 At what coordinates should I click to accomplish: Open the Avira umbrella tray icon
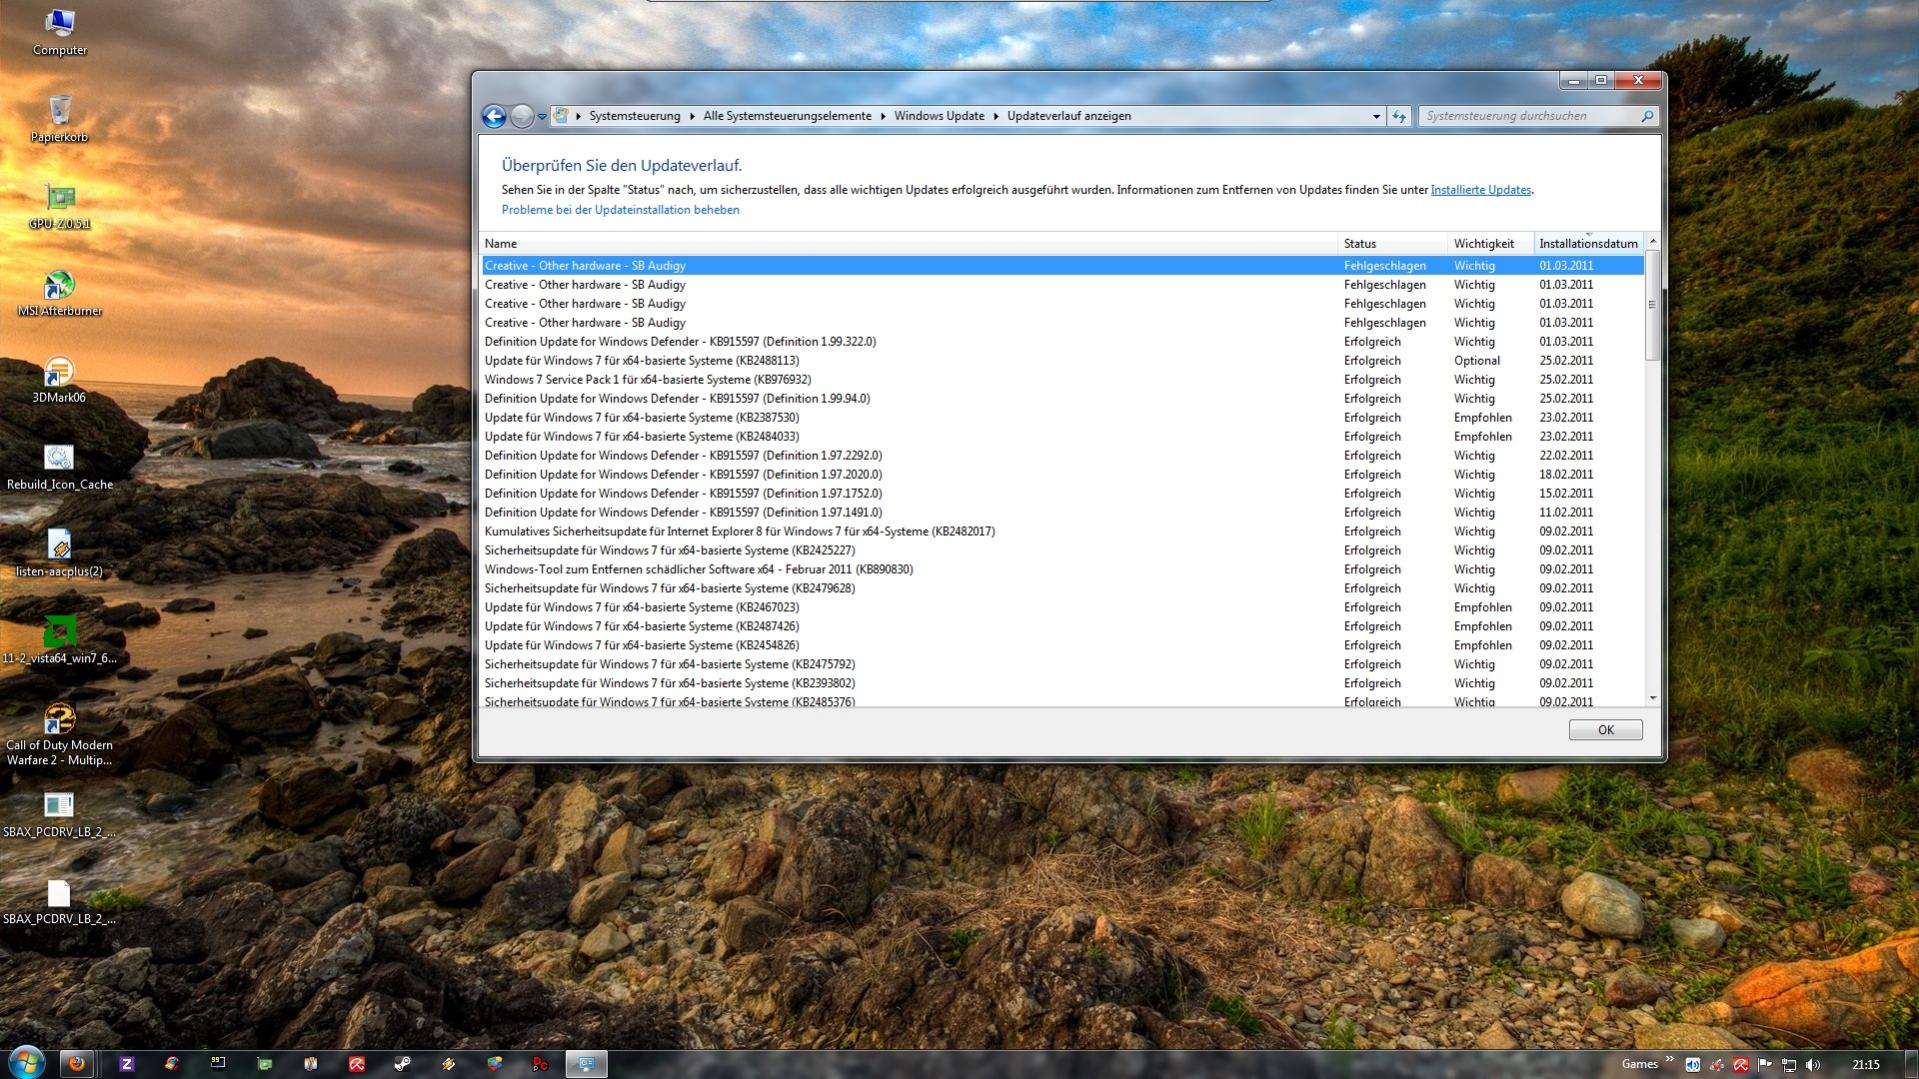tap(1741, 1065)
